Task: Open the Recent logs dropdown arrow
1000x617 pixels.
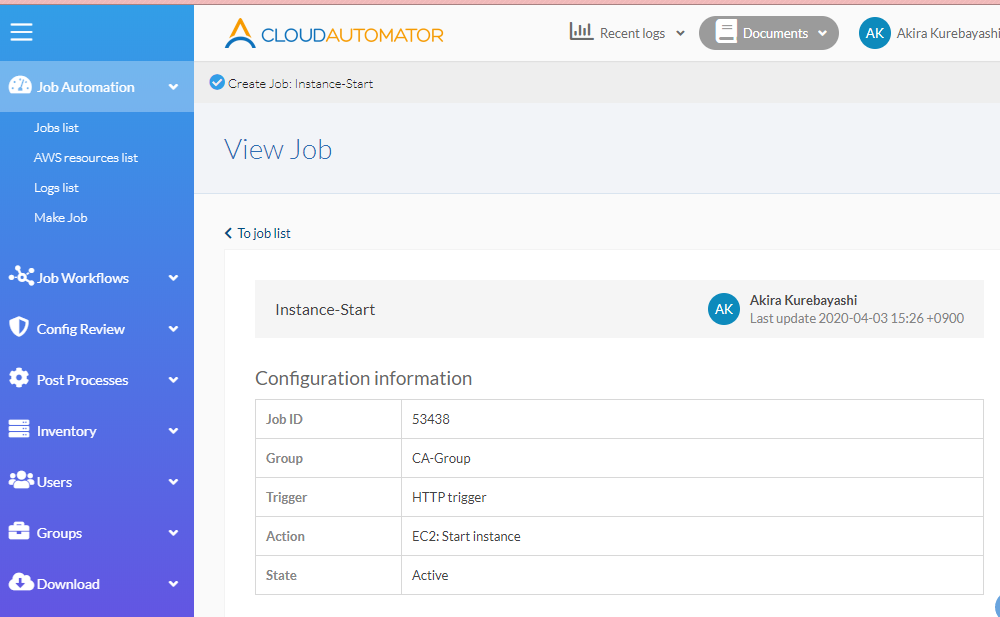Action: click(x=680, y=34)
